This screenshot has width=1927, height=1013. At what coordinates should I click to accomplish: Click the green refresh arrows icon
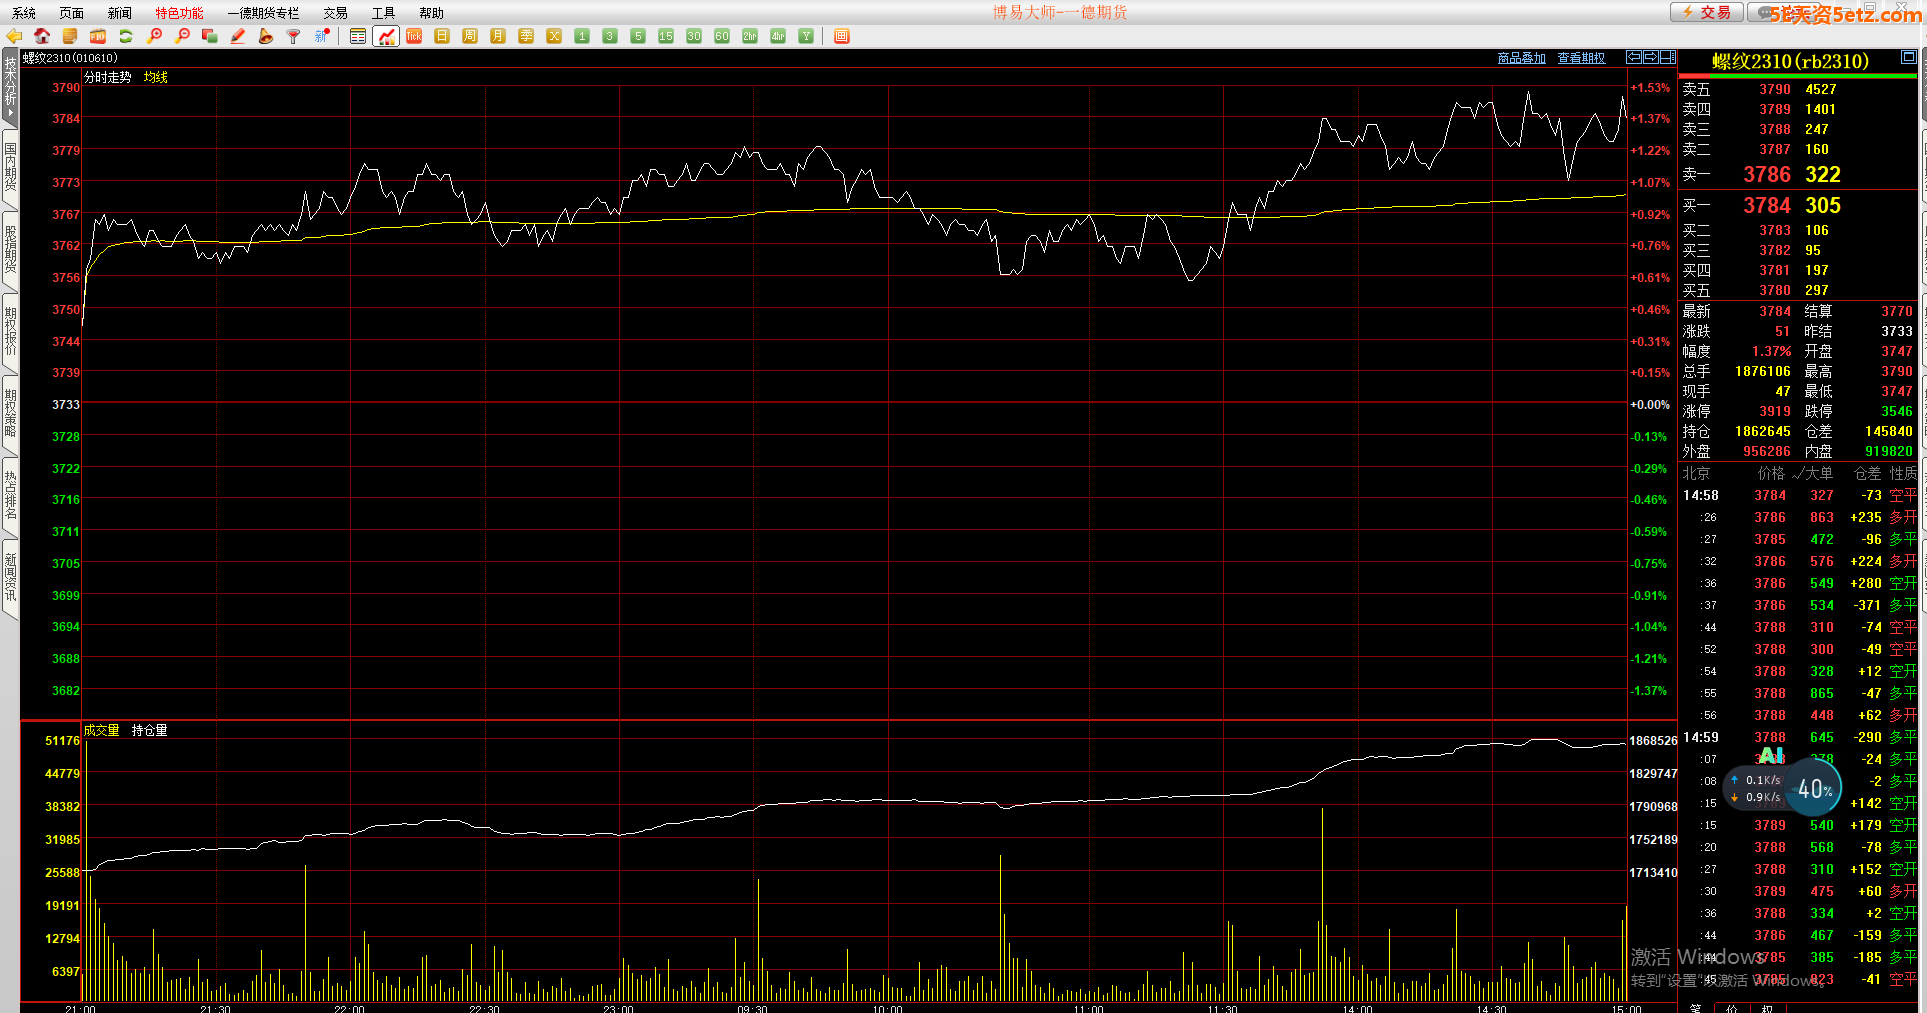point(126,36)
